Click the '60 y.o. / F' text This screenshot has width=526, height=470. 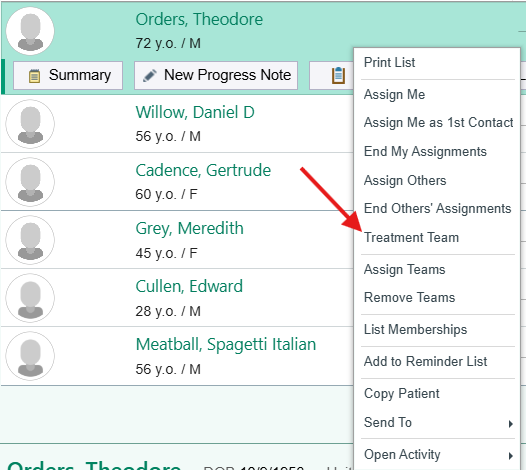[x=166, y=195]
